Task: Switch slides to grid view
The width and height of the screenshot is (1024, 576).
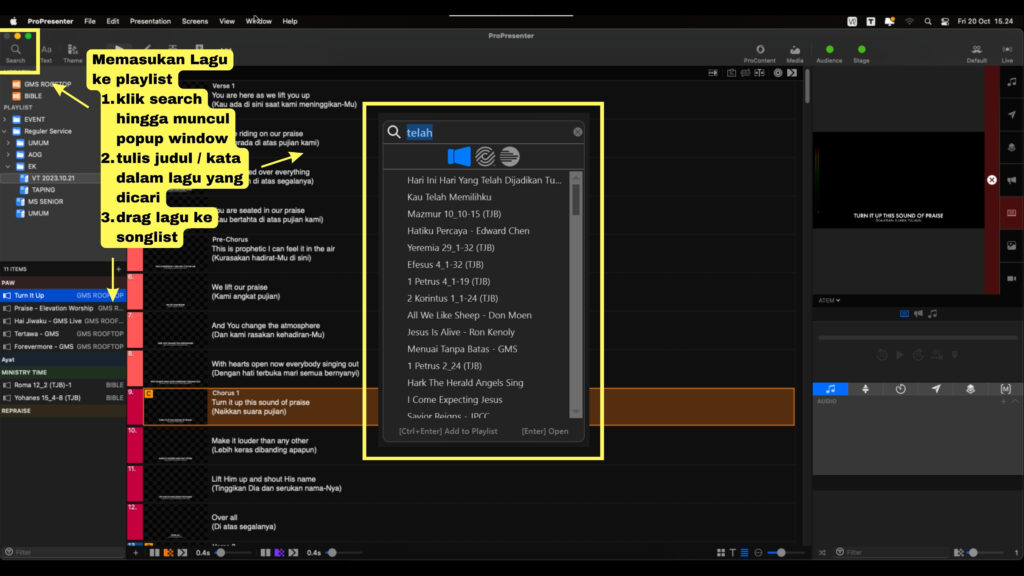Action: [720, 552]
